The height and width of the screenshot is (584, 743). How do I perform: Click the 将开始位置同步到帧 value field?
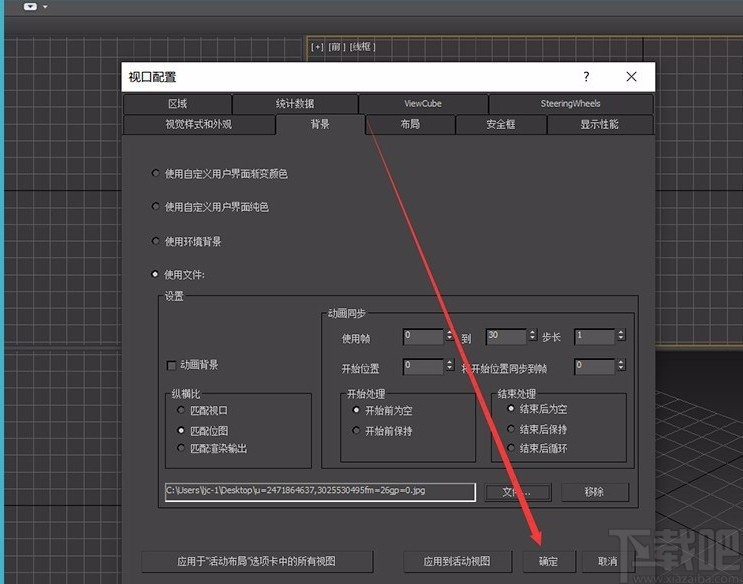point(595,366)
